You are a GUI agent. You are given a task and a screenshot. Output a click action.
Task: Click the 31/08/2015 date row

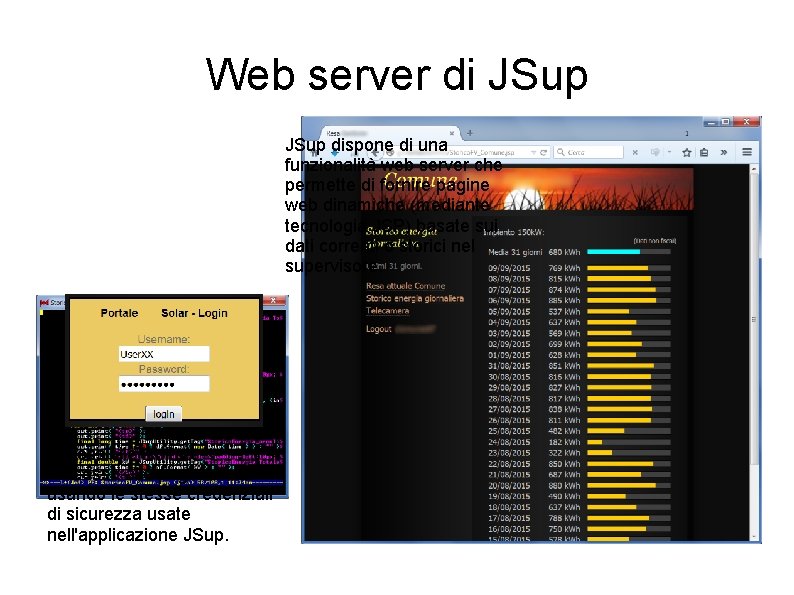coord(509,366)
